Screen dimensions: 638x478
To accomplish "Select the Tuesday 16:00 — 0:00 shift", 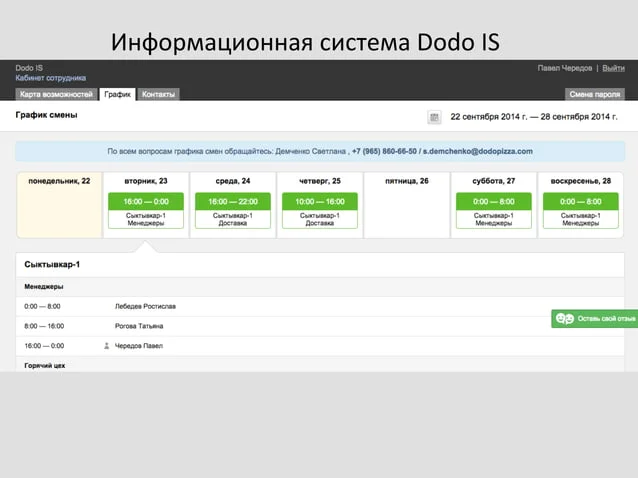I will tap(146, 210).
